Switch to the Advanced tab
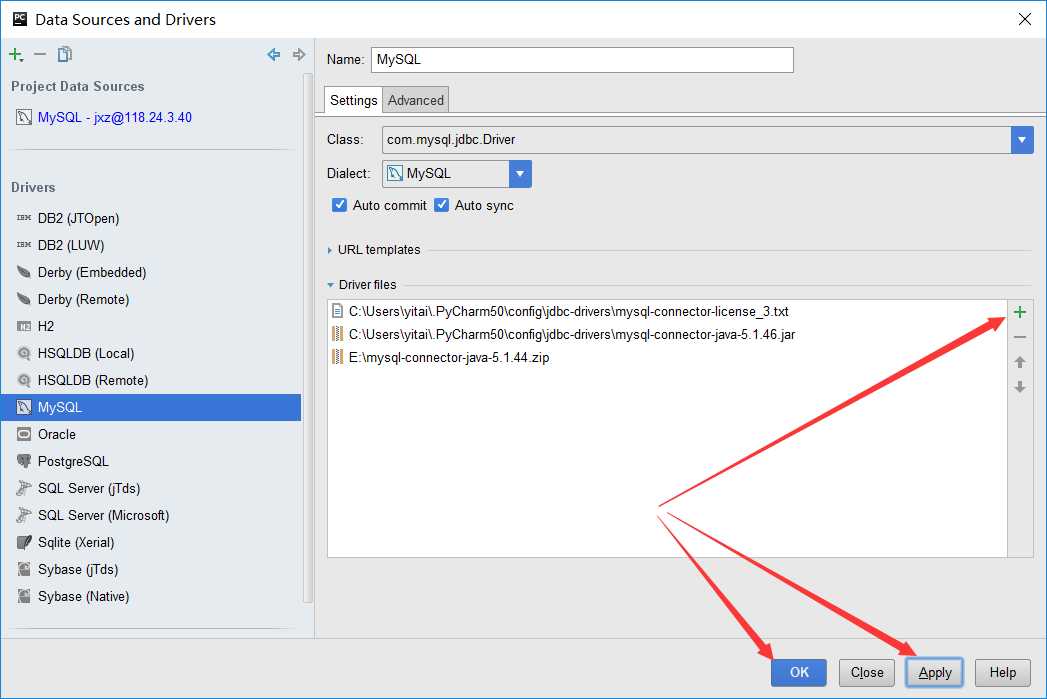This screenshot has height=699, width=1047. click(x=415, y=100)
